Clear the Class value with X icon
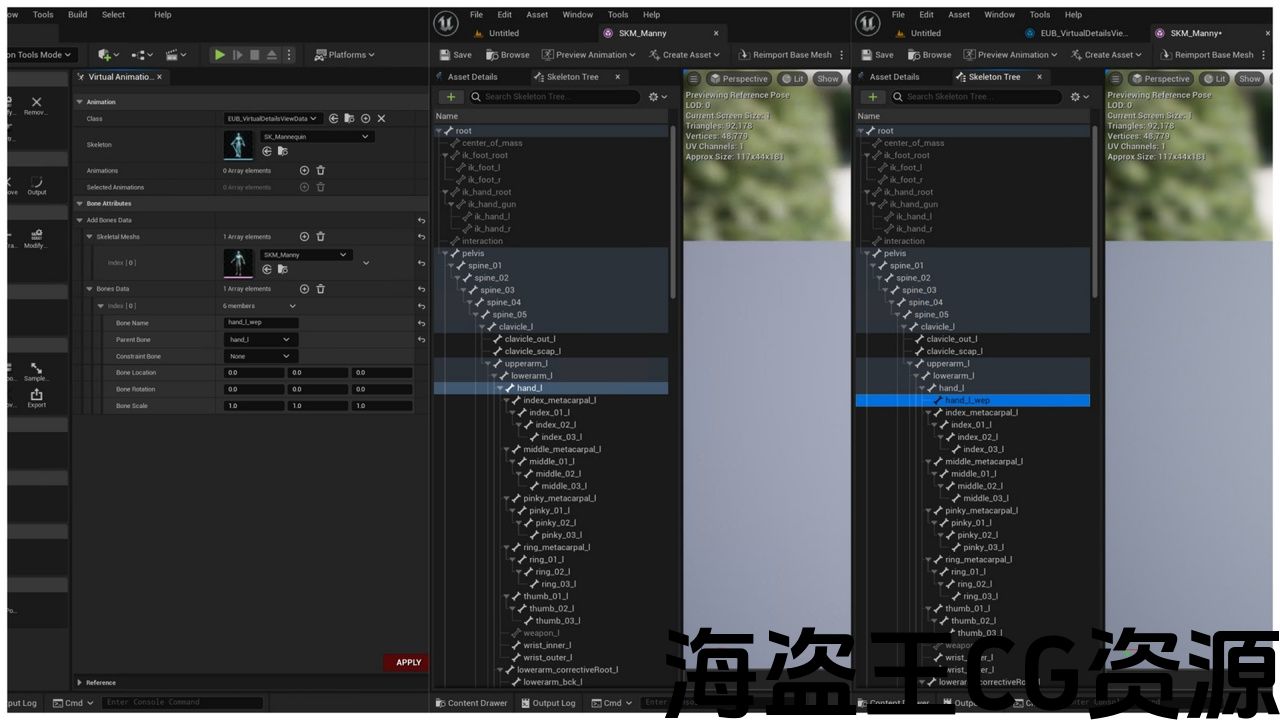Screen dimensions: 1280x720 point(381,118)
